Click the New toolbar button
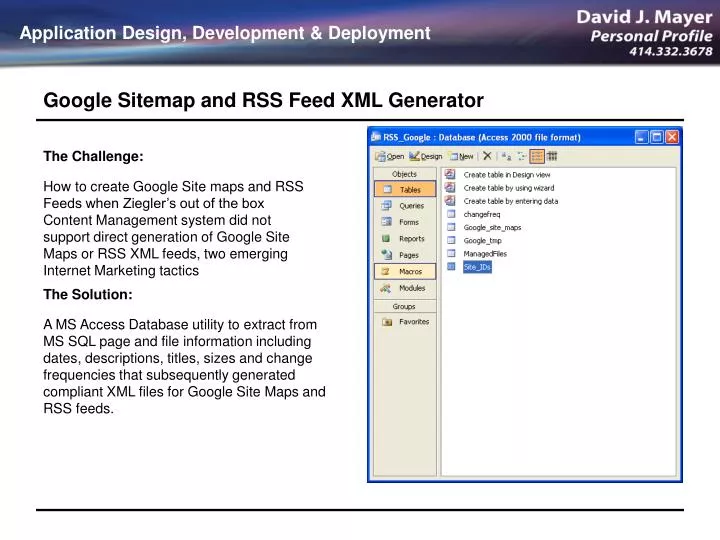This screenshot has height=540, width=720. (462, 156)
